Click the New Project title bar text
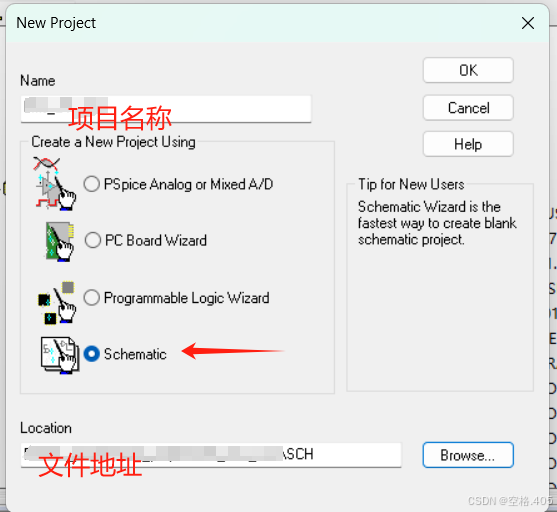 tap(56, 23)
